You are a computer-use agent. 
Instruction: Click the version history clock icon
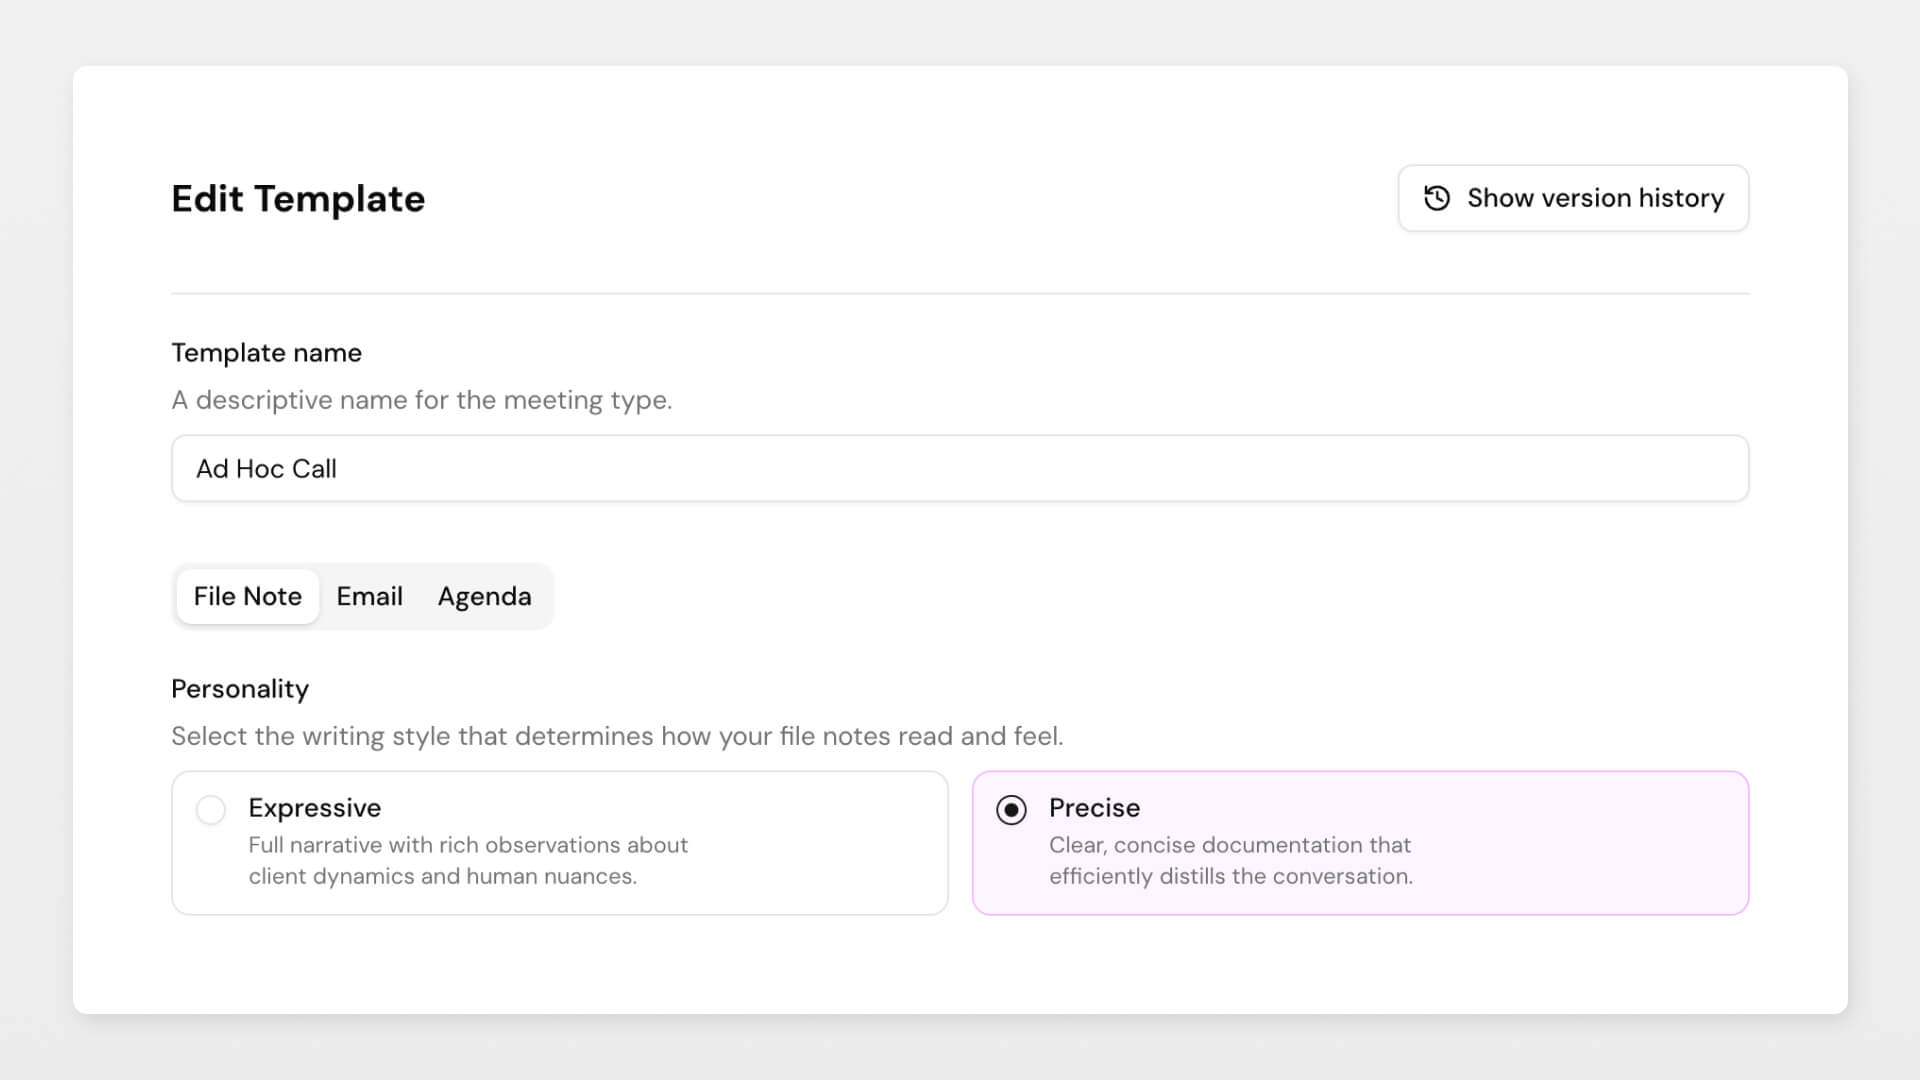[1437, 198]
